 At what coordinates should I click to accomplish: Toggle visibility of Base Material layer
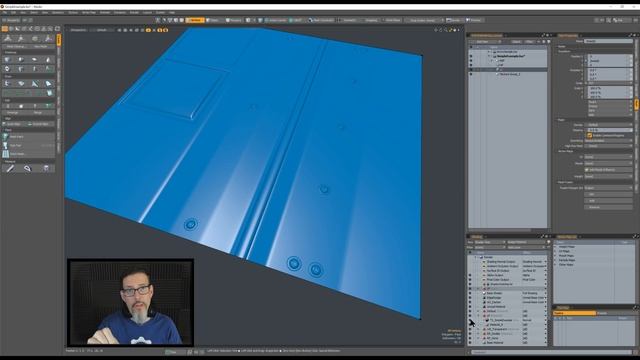click(x=470, y=342)
